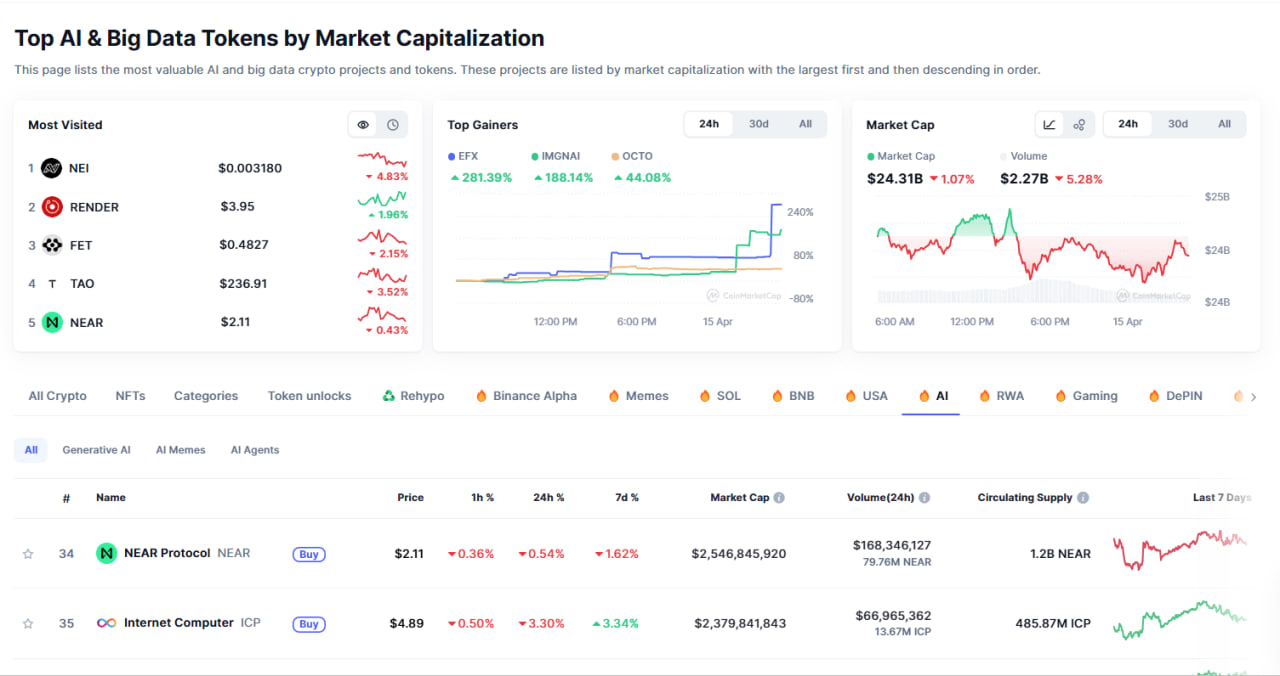The height and width of the screenshot is (676, 1280).
Task: Star Internet Computer to add to watchlist
Action: point(28,624)
